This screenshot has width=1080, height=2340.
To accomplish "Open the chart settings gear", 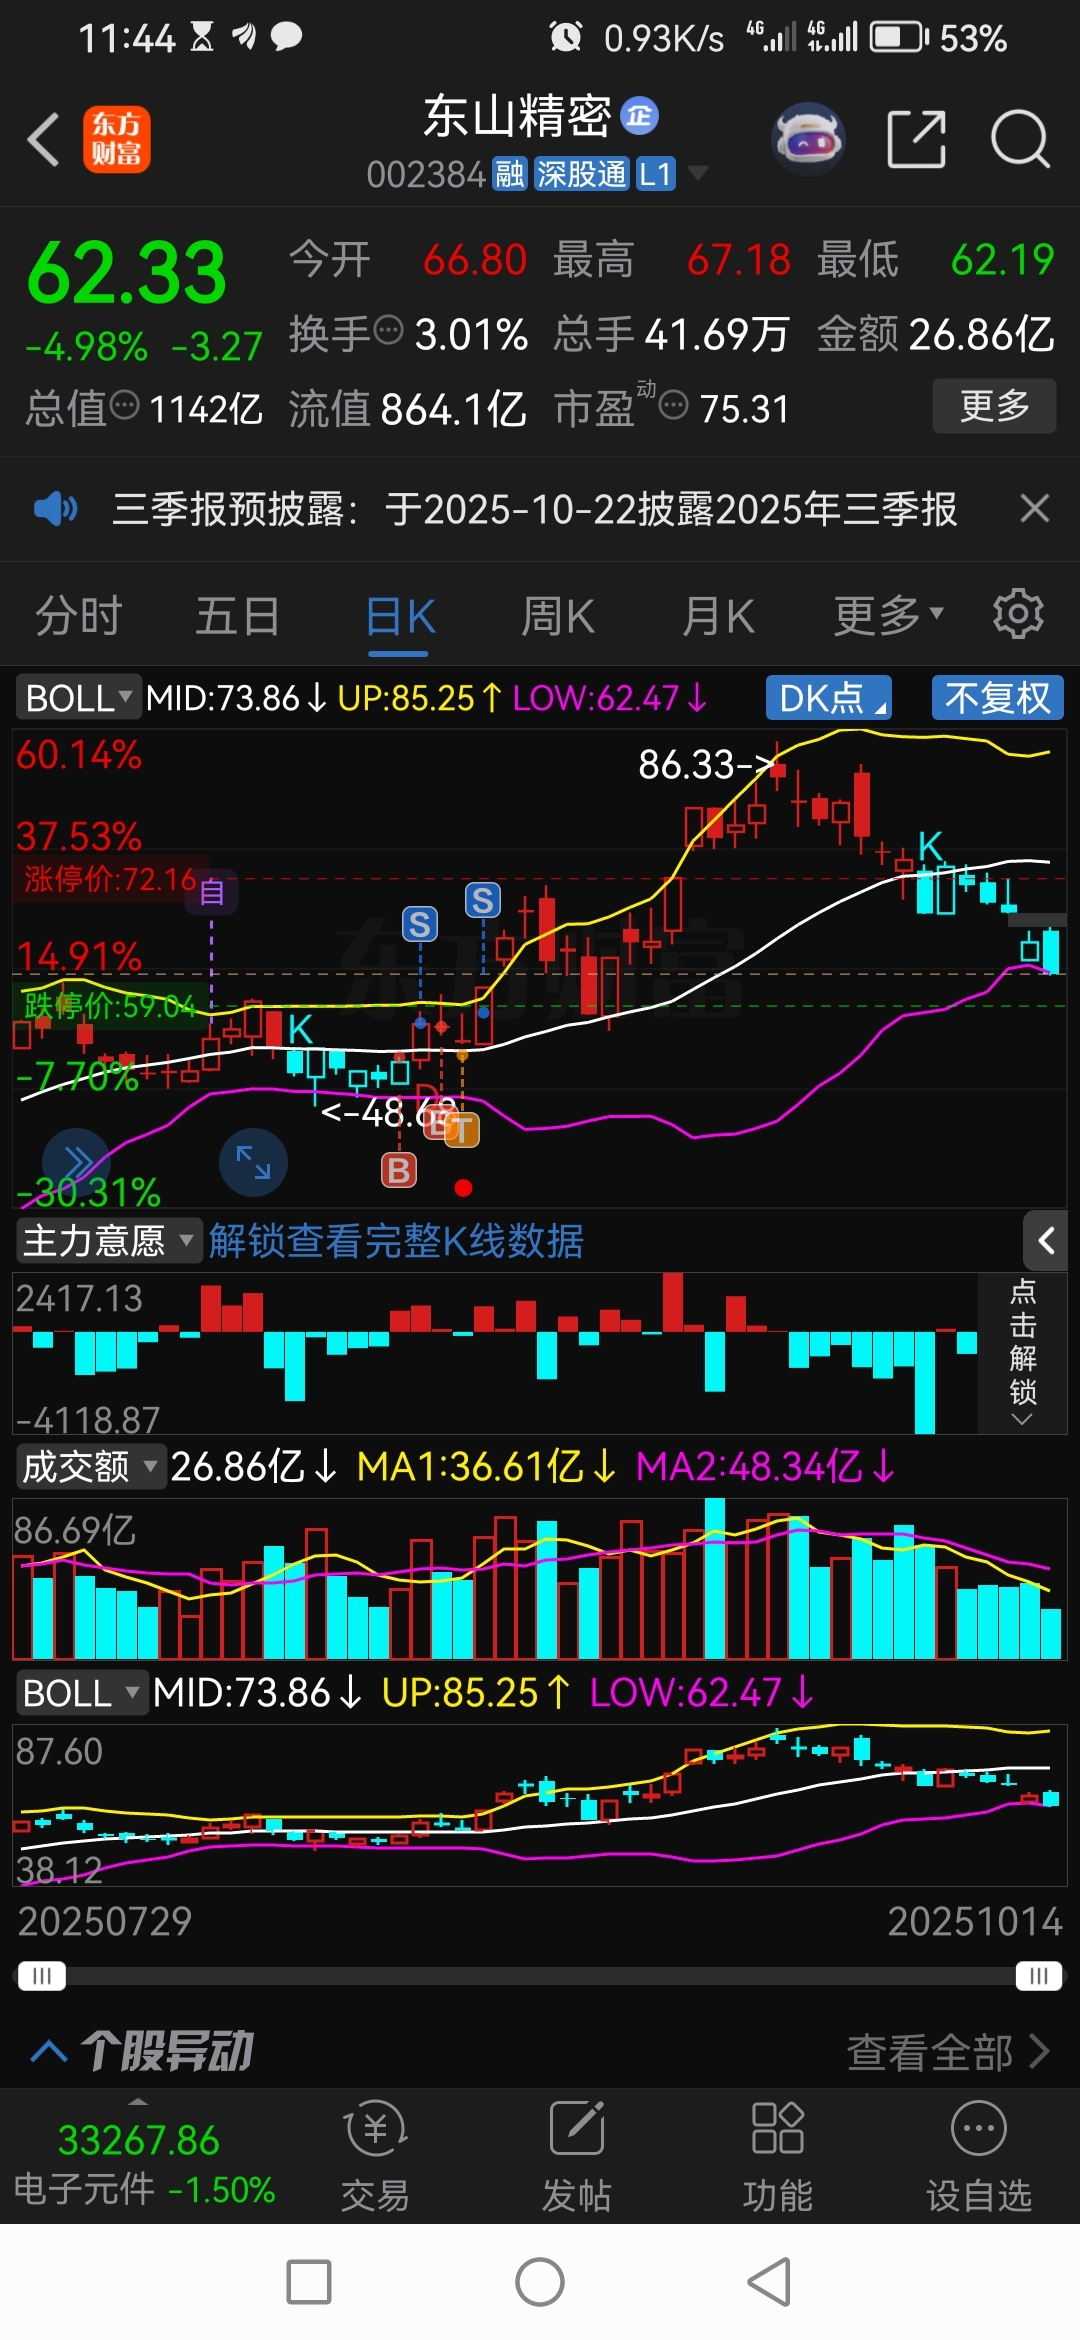I will click(x=1018, y=614).
